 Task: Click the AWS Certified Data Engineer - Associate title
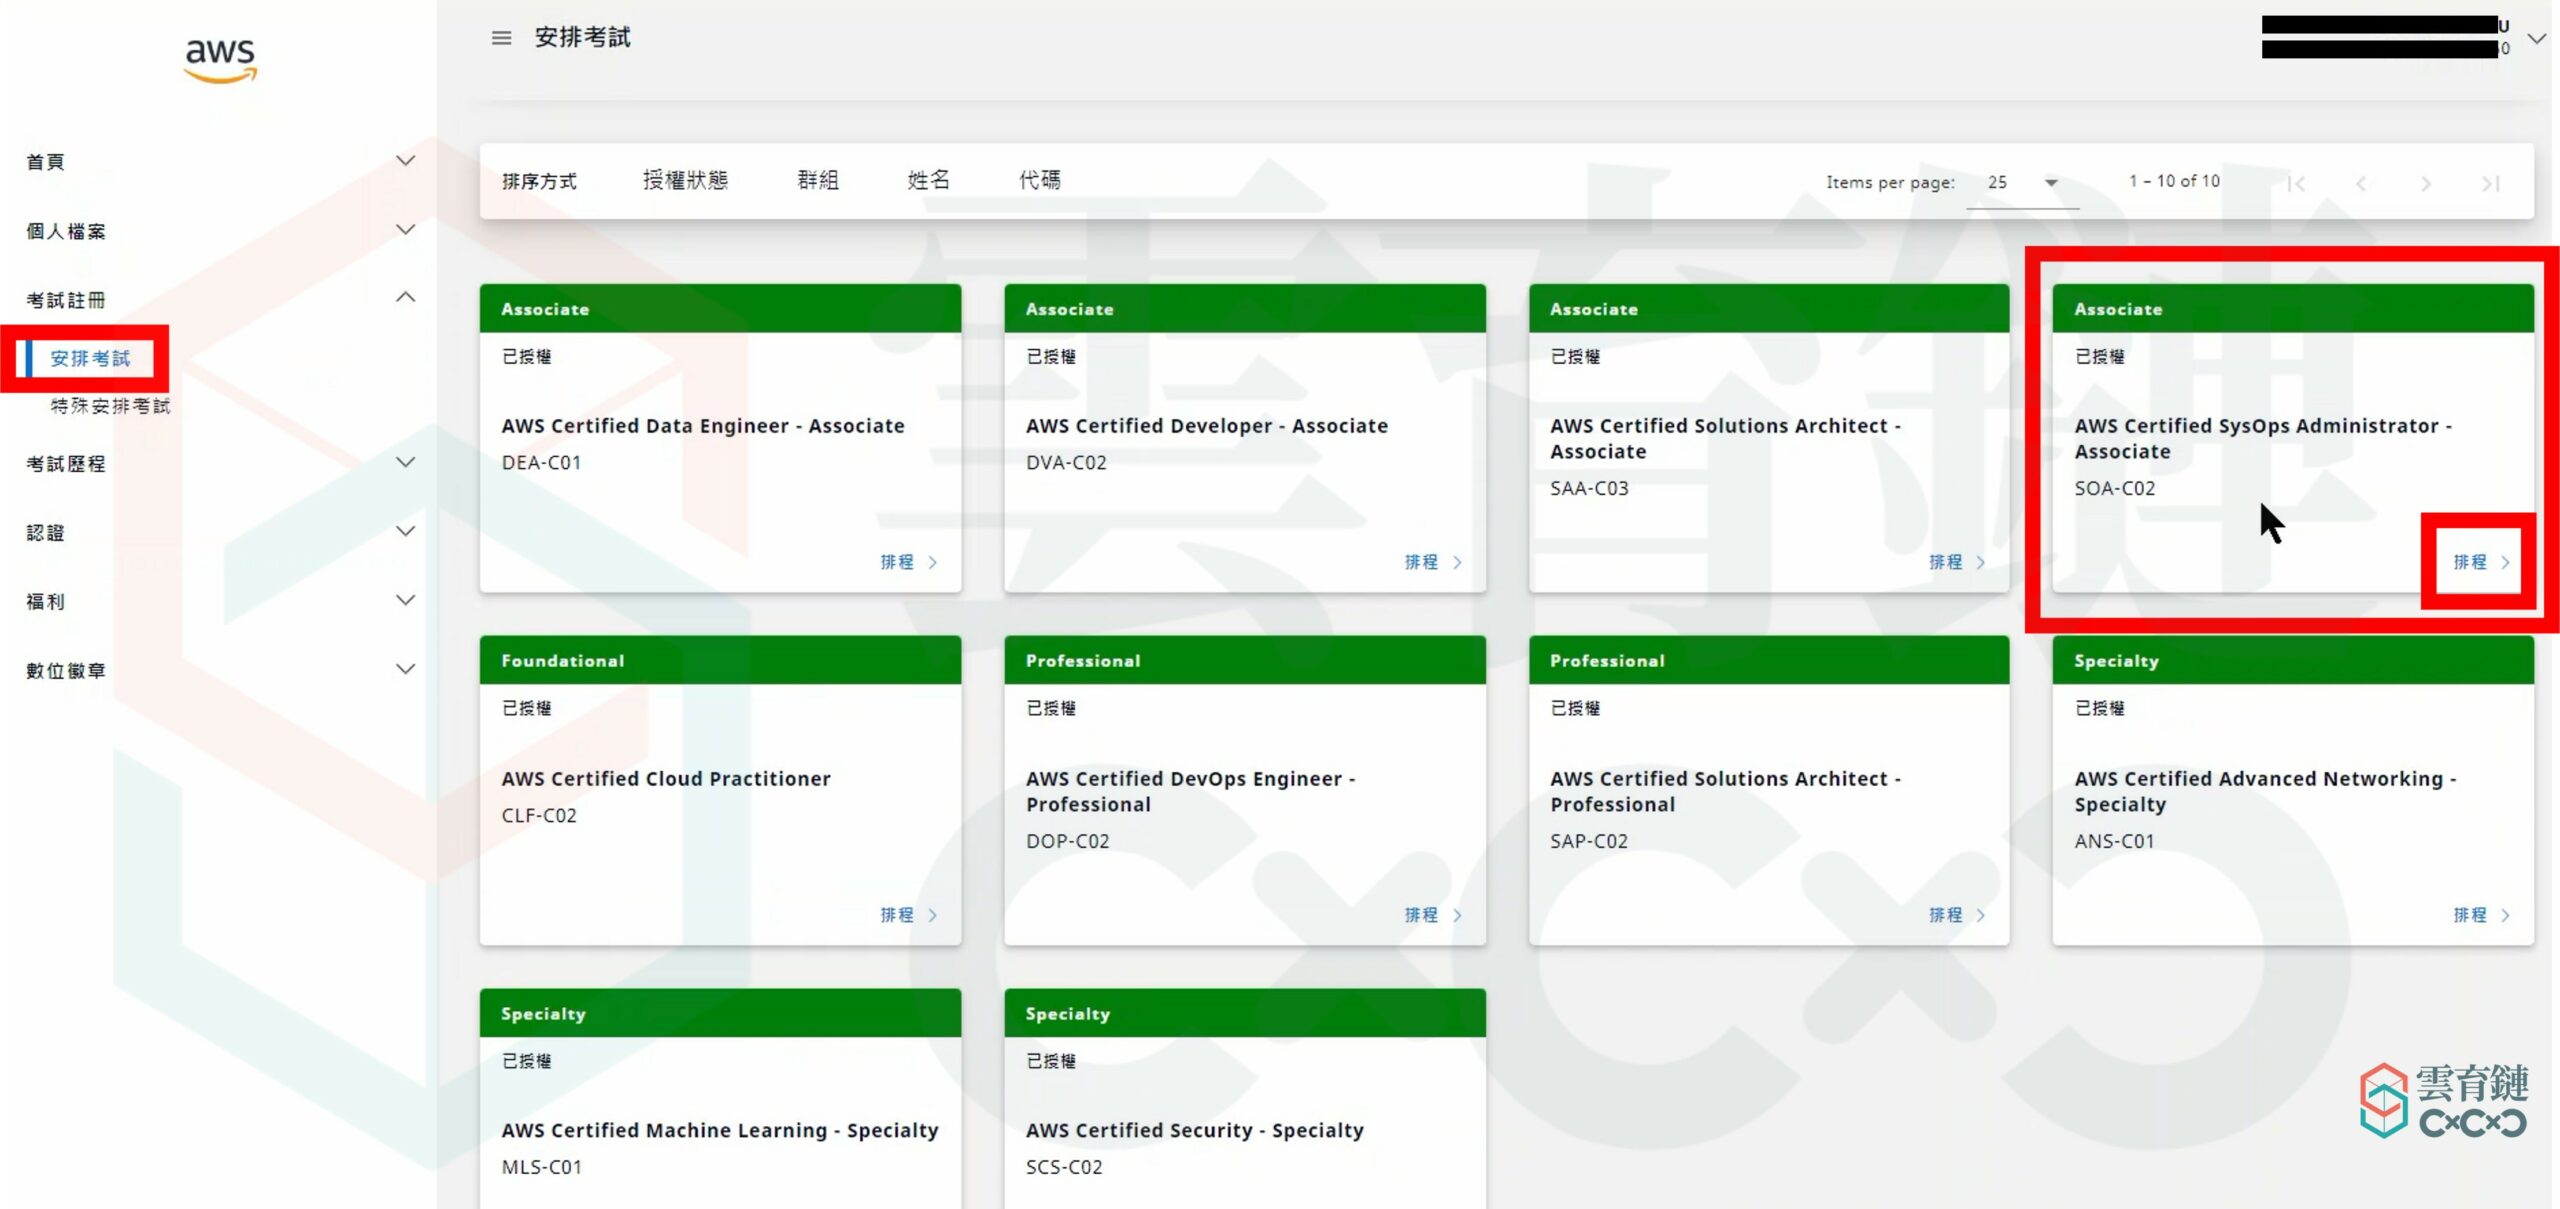coord(703,426)
